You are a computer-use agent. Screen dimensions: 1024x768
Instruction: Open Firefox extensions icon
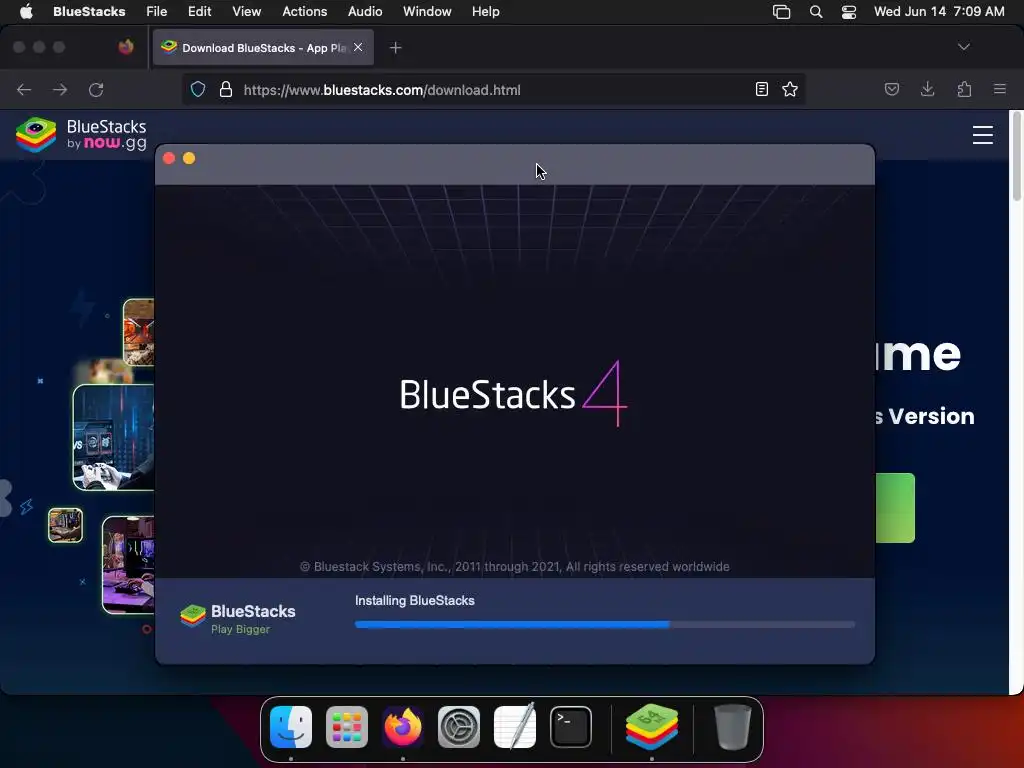(964, 89)
